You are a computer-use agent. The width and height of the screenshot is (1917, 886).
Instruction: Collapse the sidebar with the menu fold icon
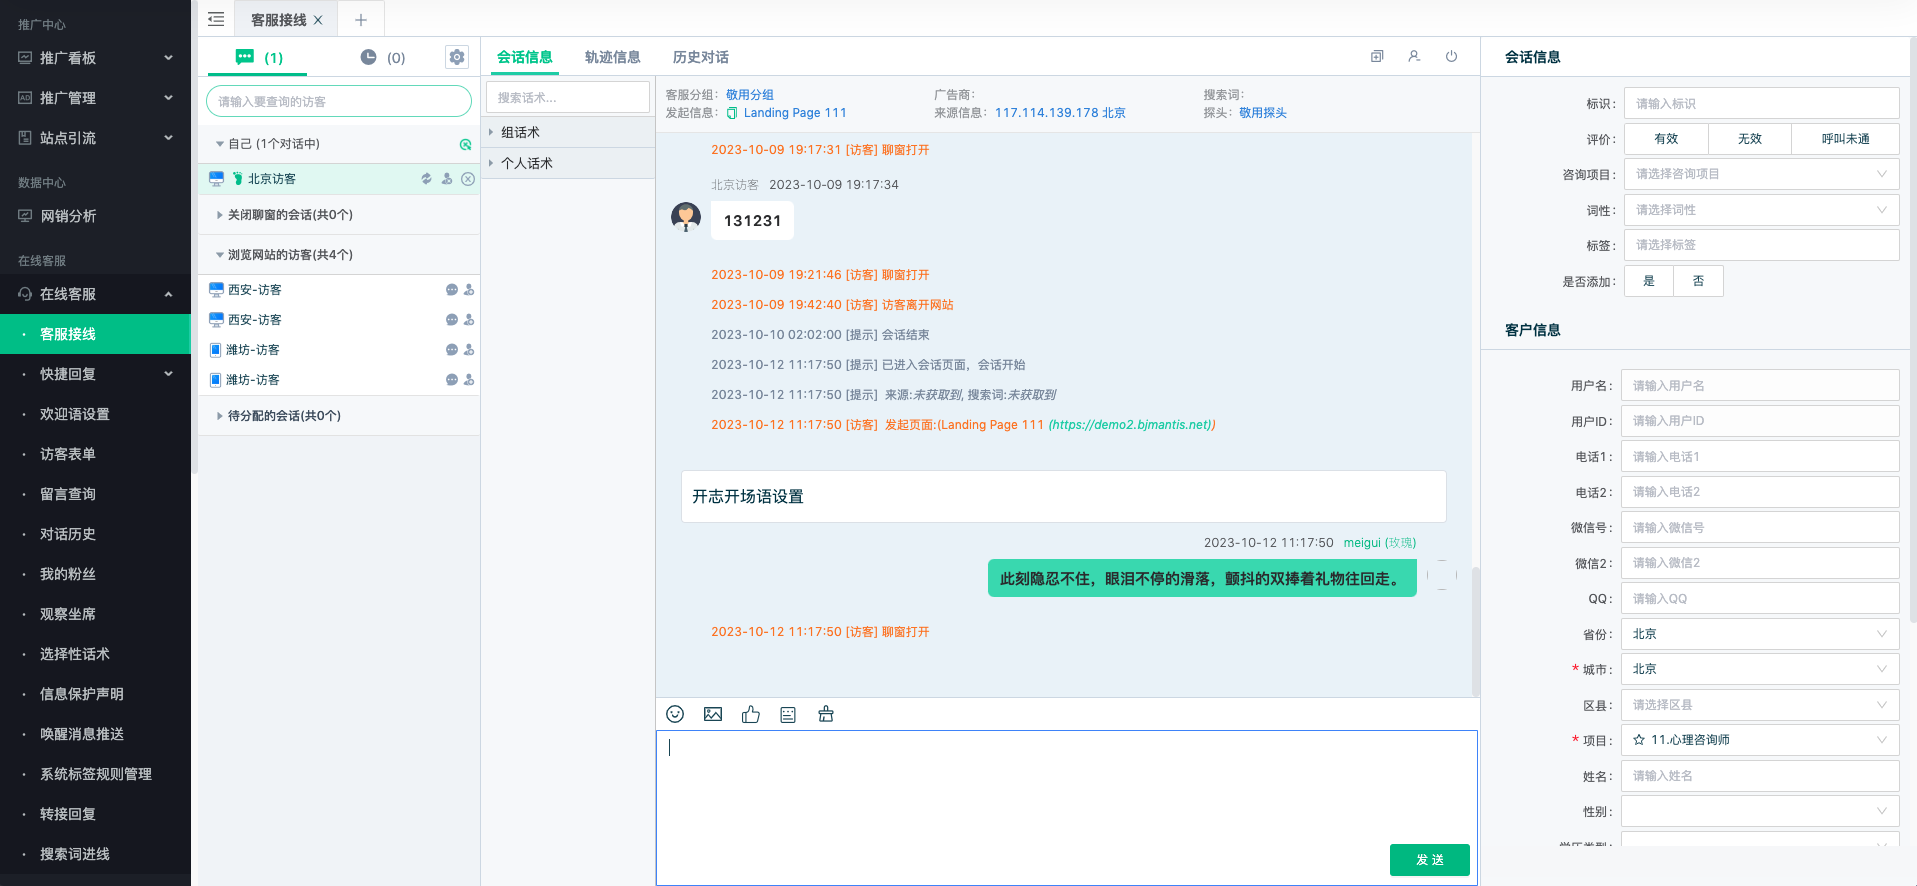216,19
